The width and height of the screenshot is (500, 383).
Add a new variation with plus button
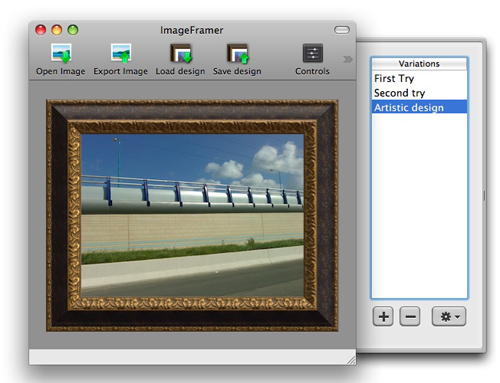click(x=383, y=316)
